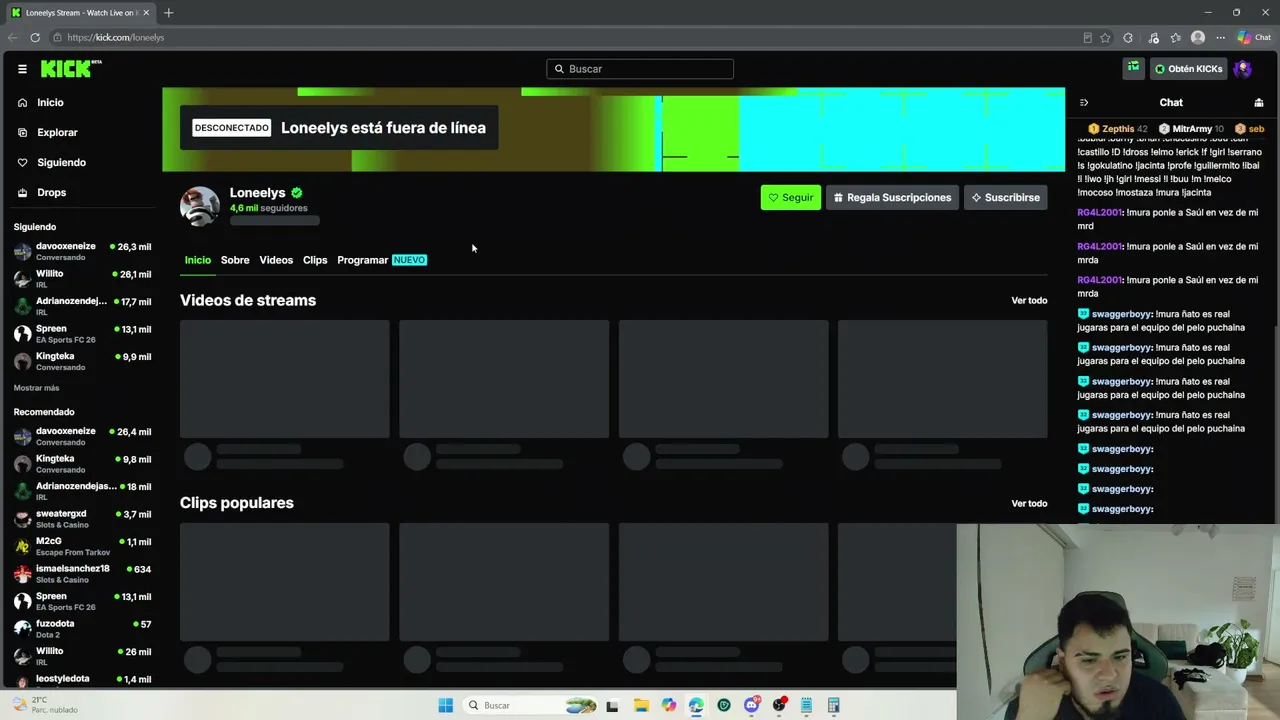The width and height of the screenshot is (1280, 720).
Task: Open sweatergxd in Recomendado list
Action: (x=82, y=519)
